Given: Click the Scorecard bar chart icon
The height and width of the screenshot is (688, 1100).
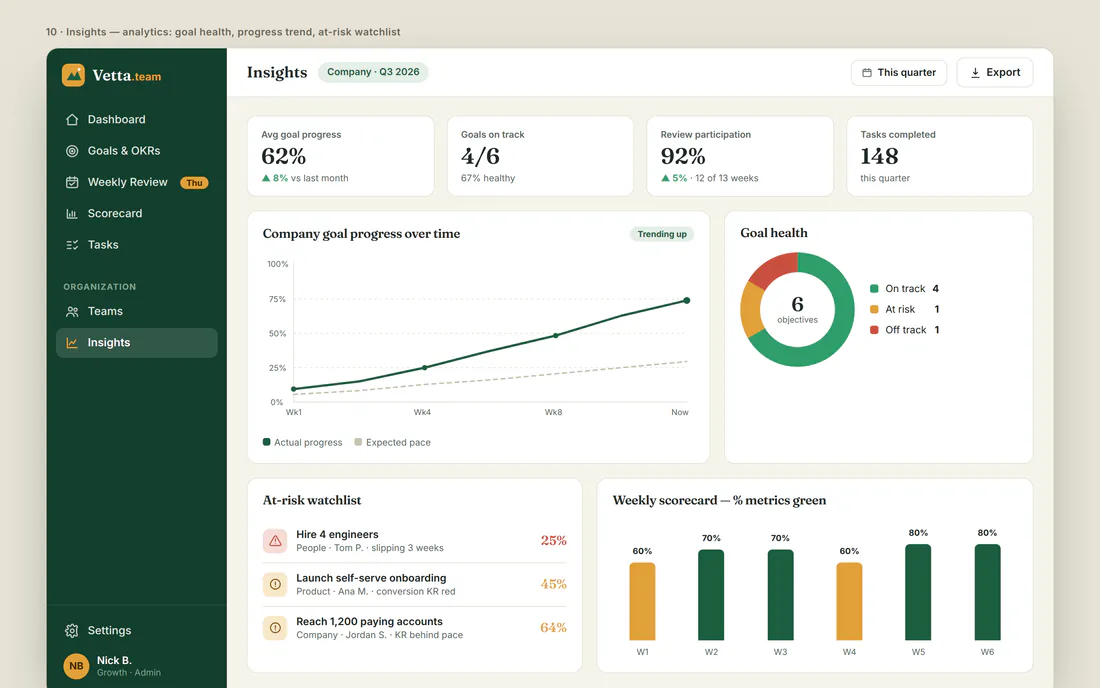Looking at the screenshot, I should [72, 213].
